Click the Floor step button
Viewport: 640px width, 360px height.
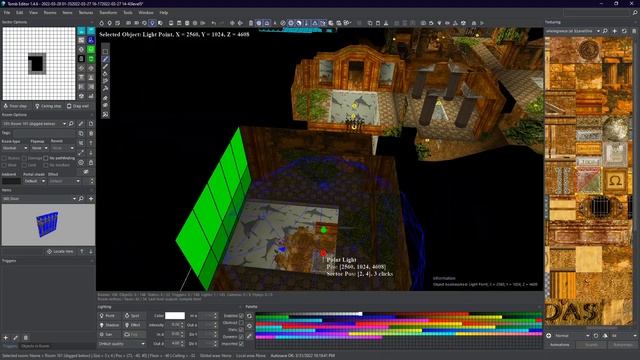click(16, 106)
